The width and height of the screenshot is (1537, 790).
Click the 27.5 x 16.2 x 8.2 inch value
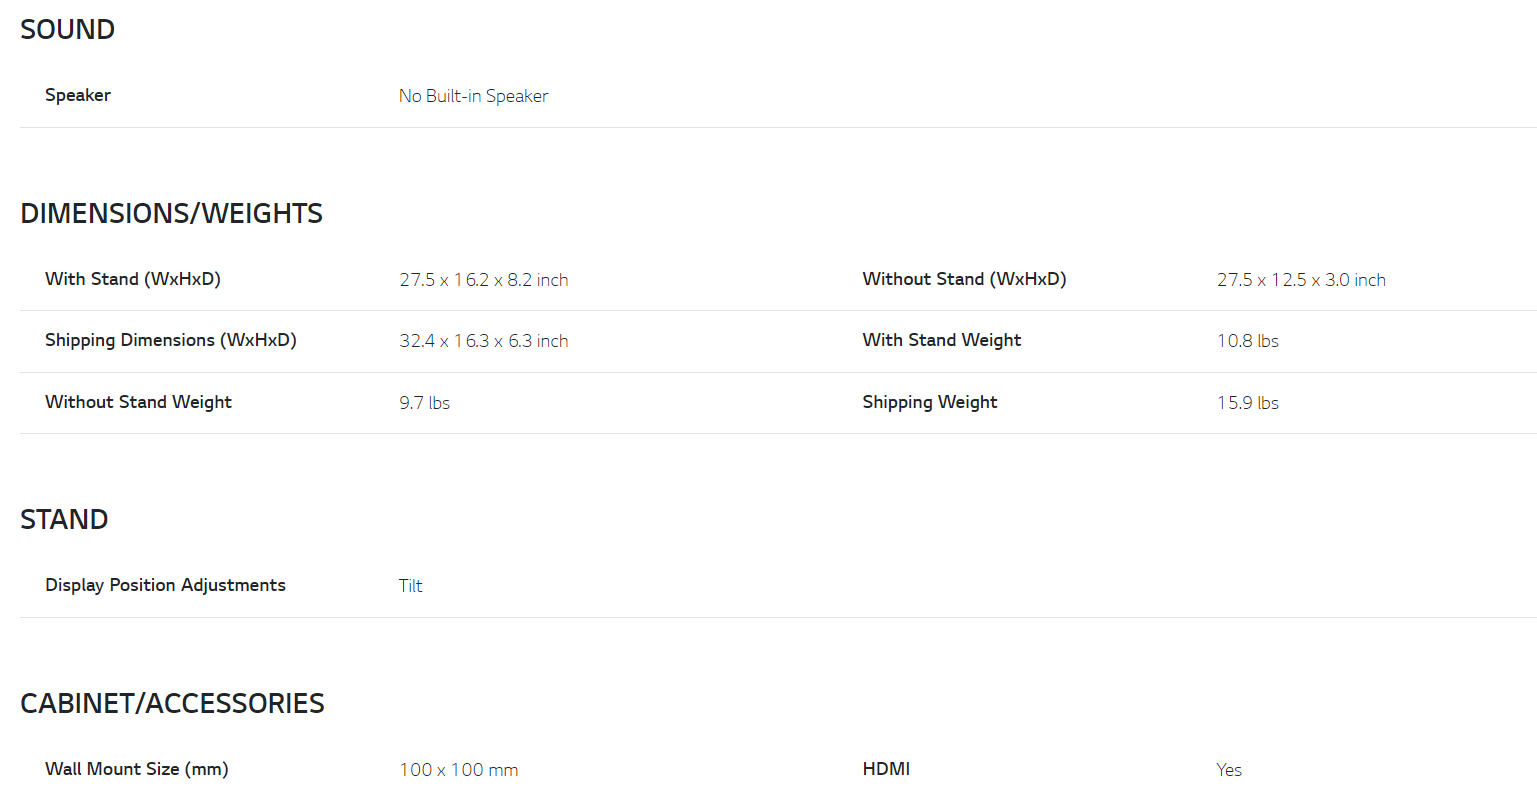pos(484,280)
